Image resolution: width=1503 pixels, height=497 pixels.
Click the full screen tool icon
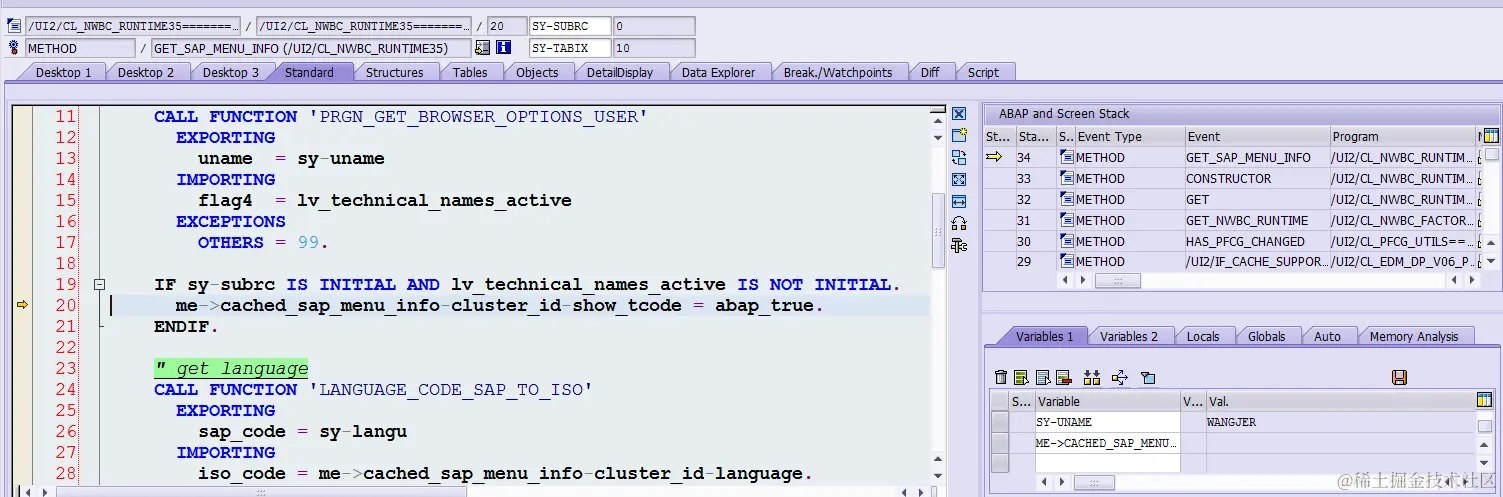tap(959, 179)
